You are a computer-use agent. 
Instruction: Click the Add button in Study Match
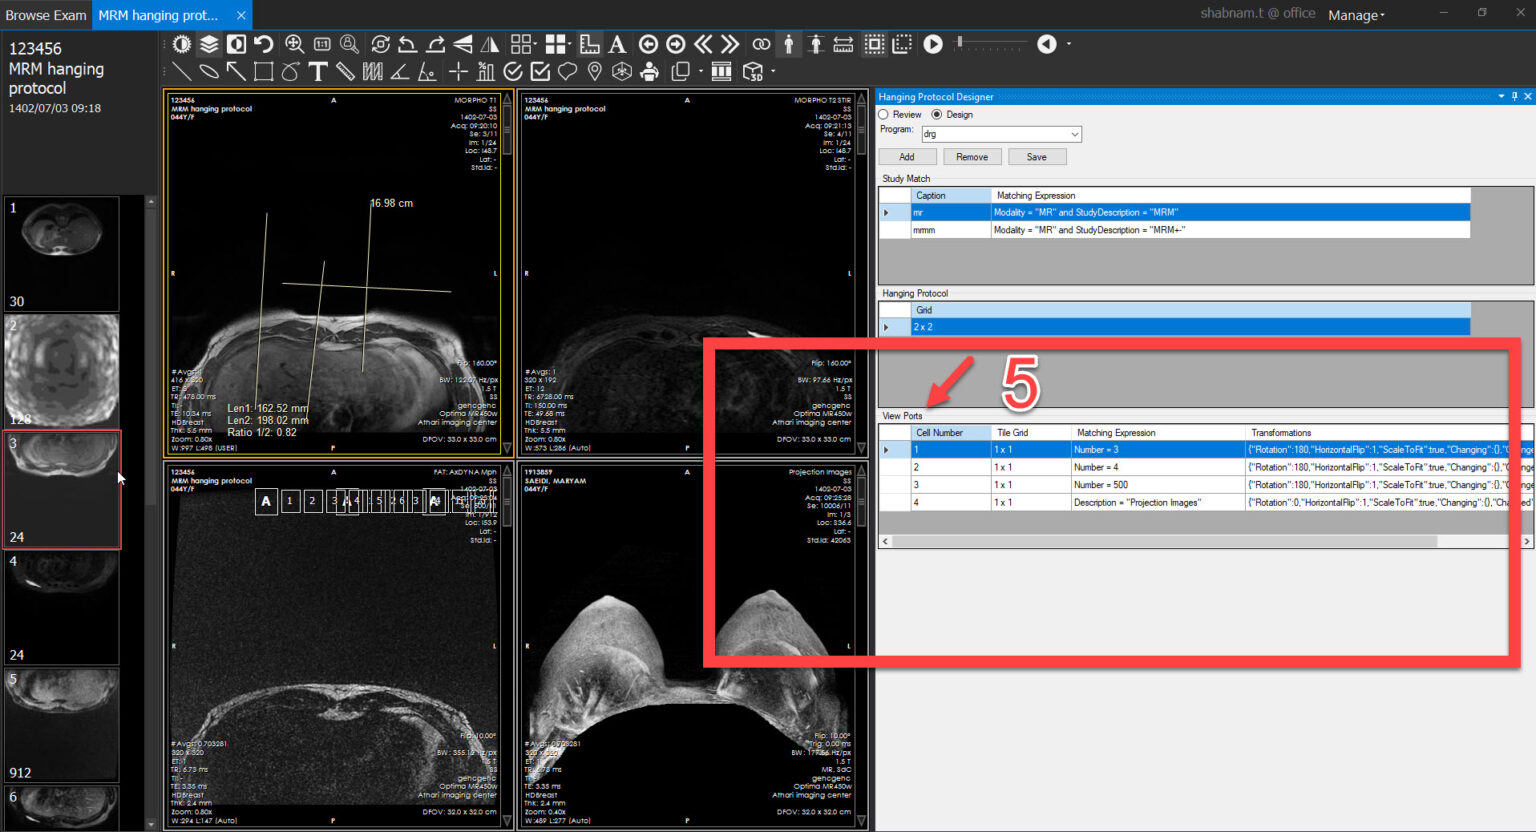(907, 156)
